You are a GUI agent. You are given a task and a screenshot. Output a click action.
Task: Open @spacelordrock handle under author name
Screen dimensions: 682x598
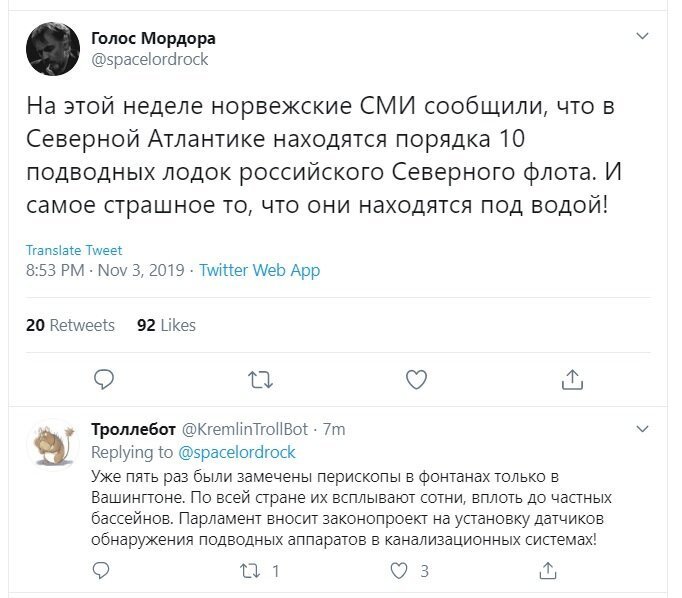coord(150,59)
